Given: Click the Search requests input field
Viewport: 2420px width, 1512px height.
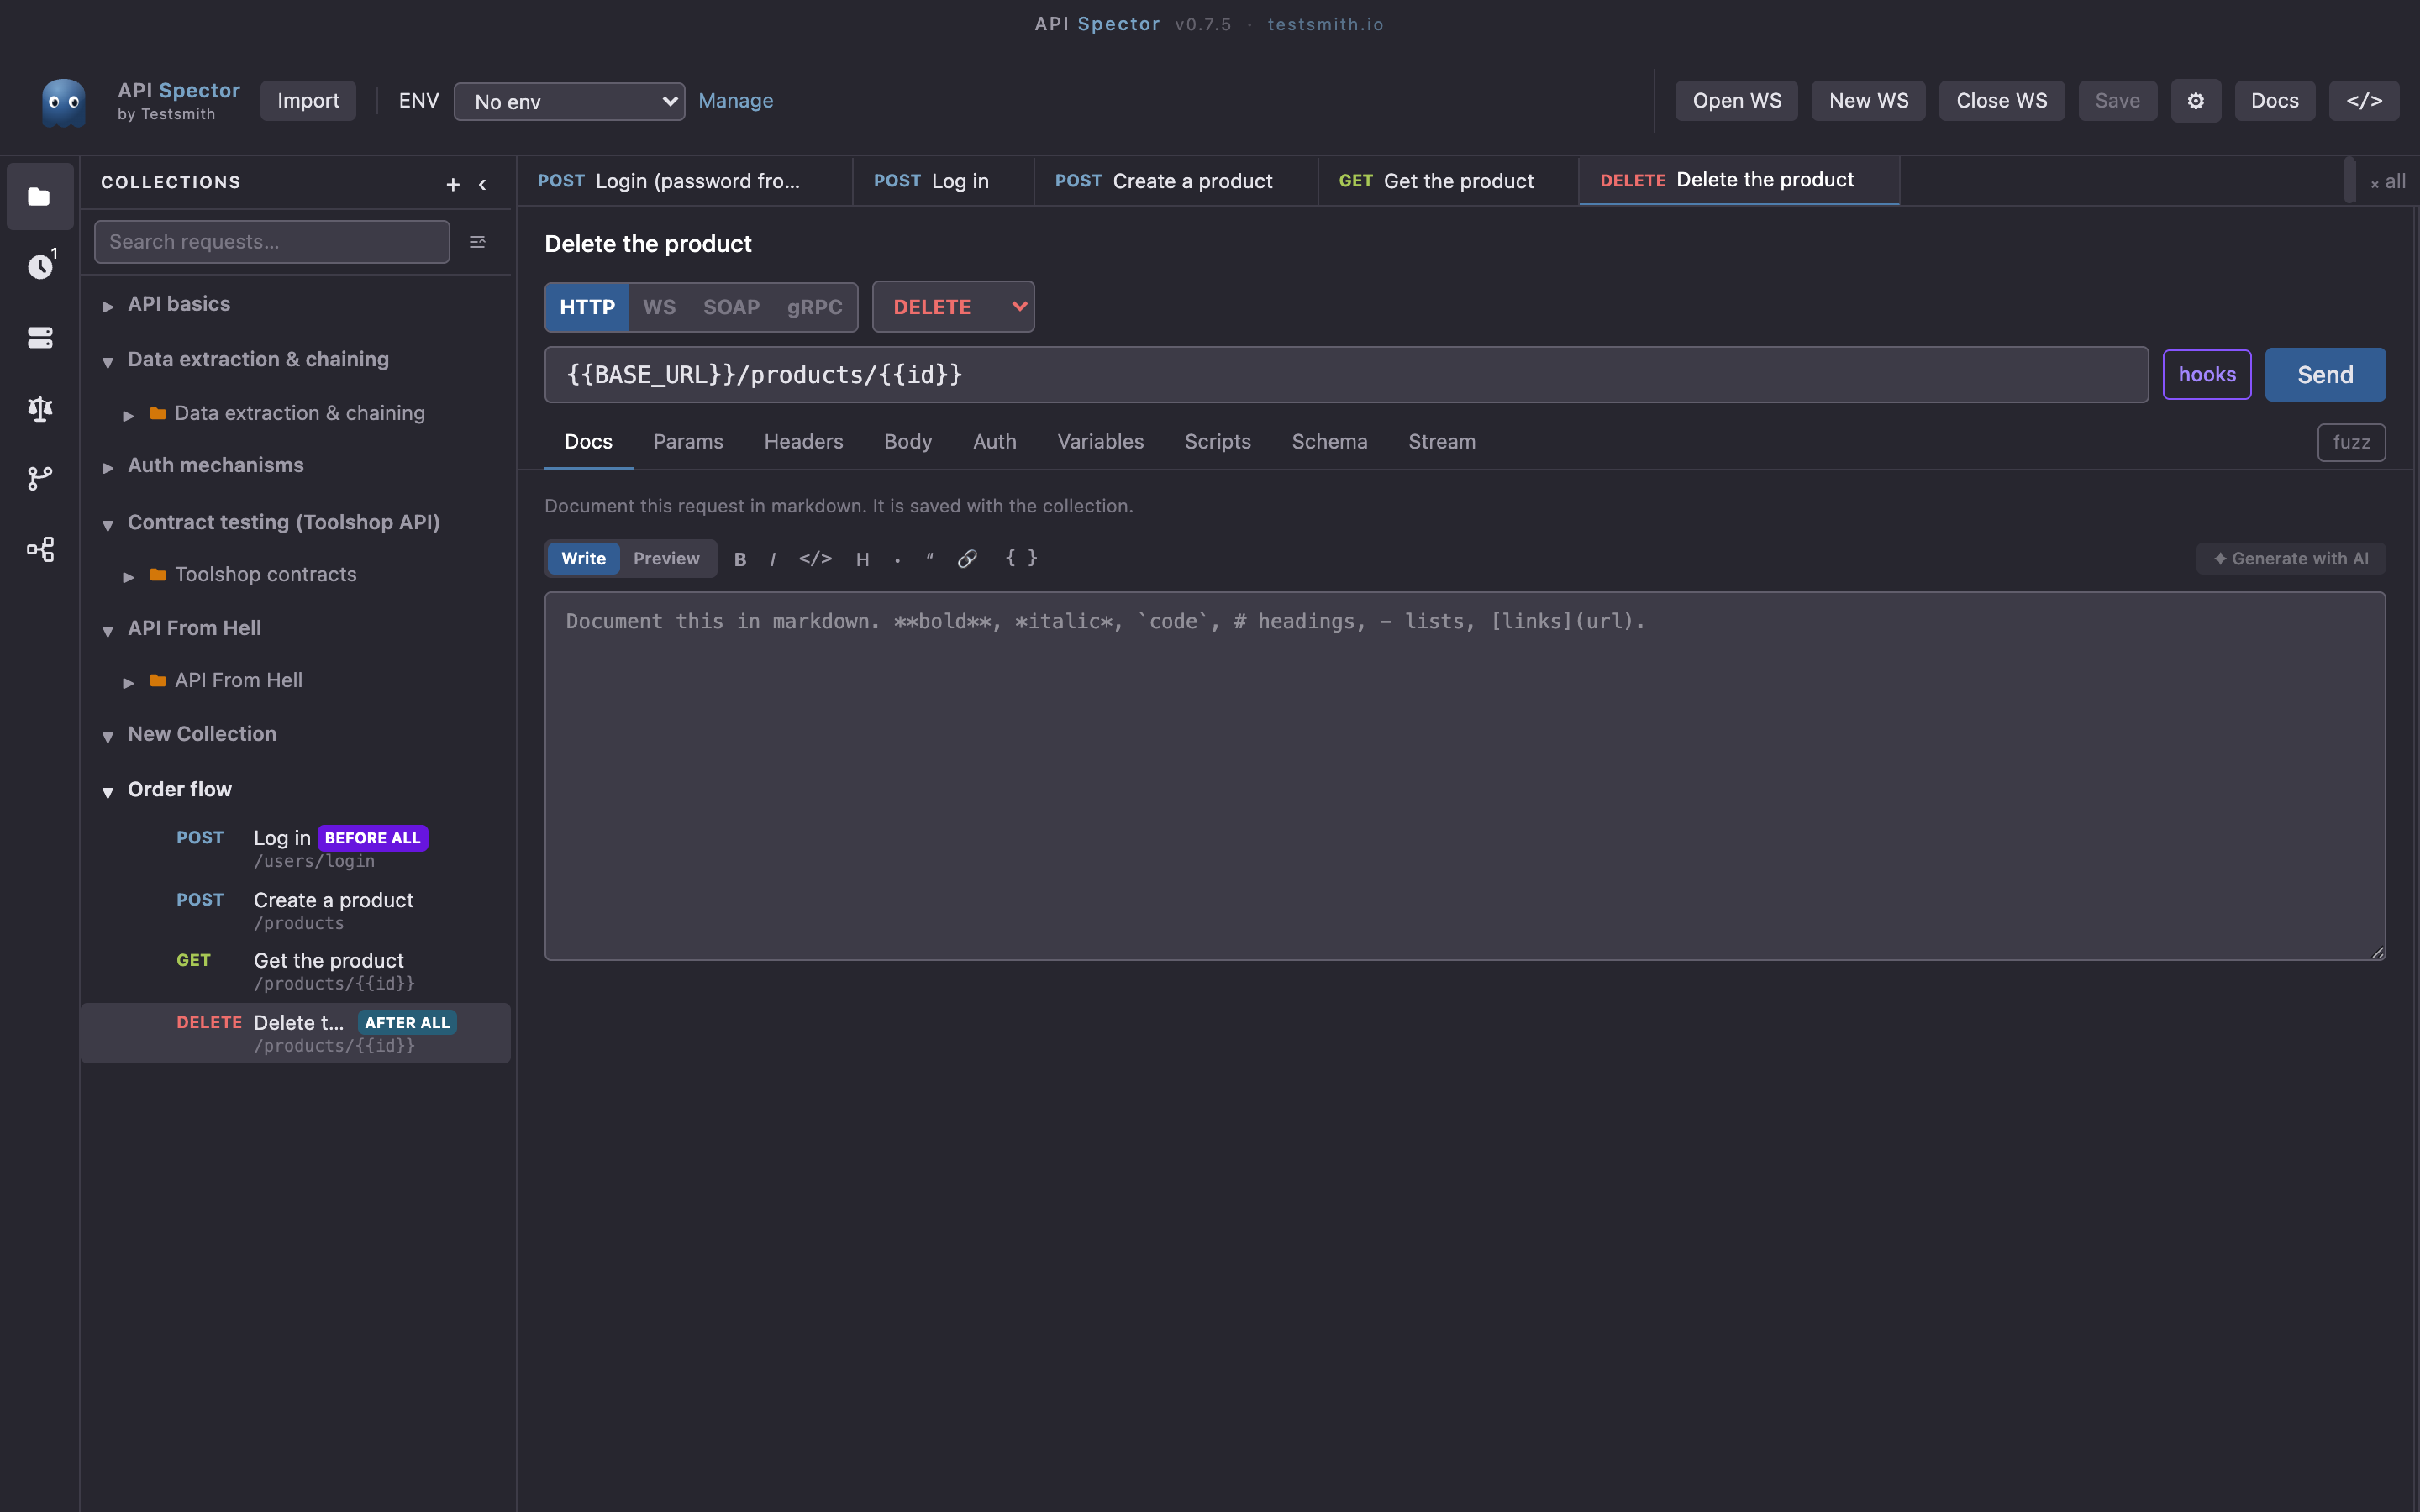Looking at the screenshot, I should (272, 242).
